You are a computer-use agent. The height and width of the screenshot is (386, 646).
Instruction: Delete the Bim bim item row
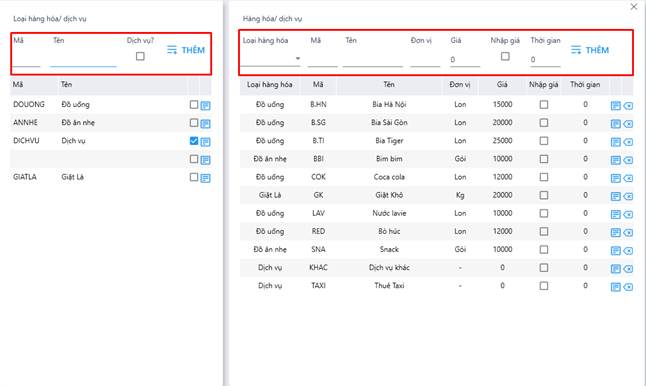628,160
